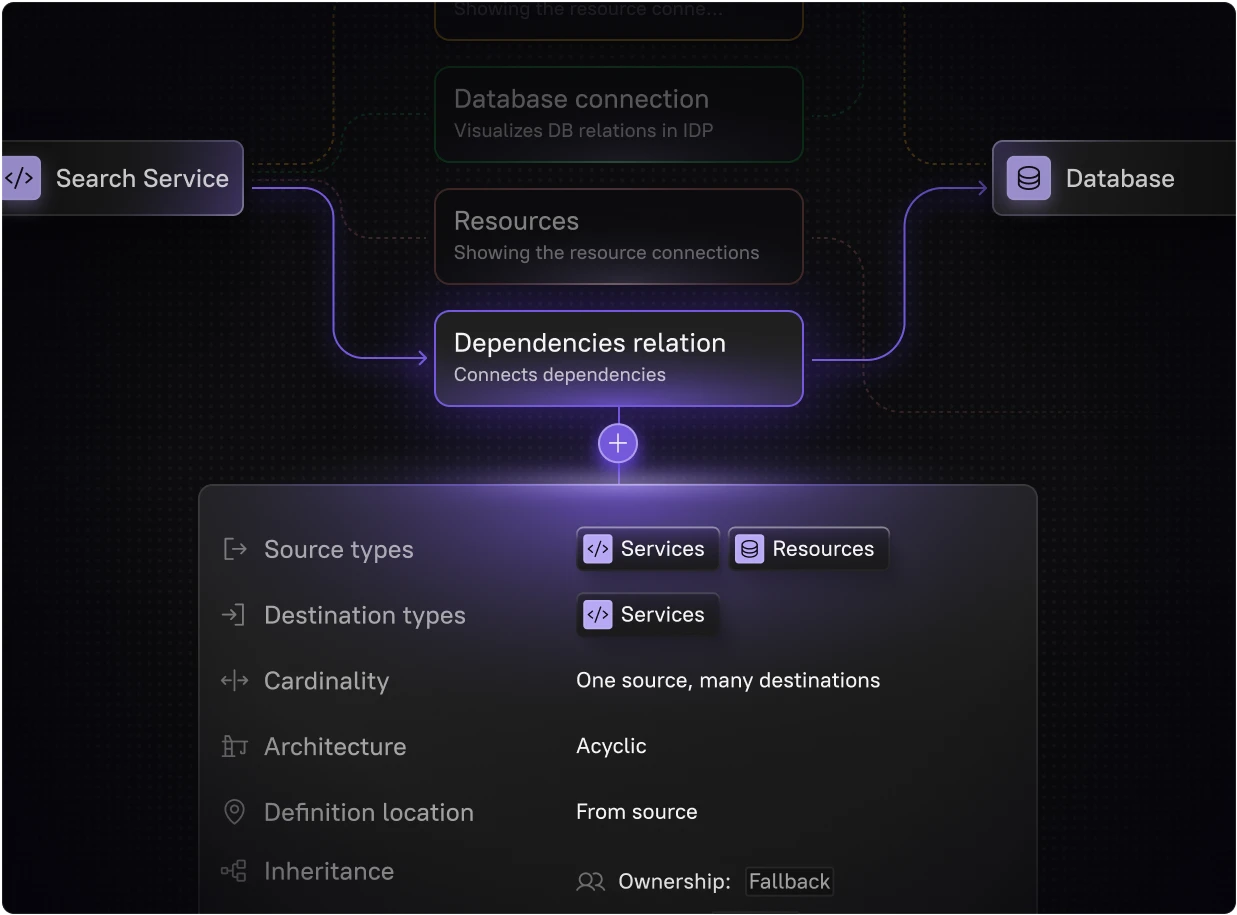Click the Services chip in Destination types
The image size is (1237, 915).
tap(647, 615)
